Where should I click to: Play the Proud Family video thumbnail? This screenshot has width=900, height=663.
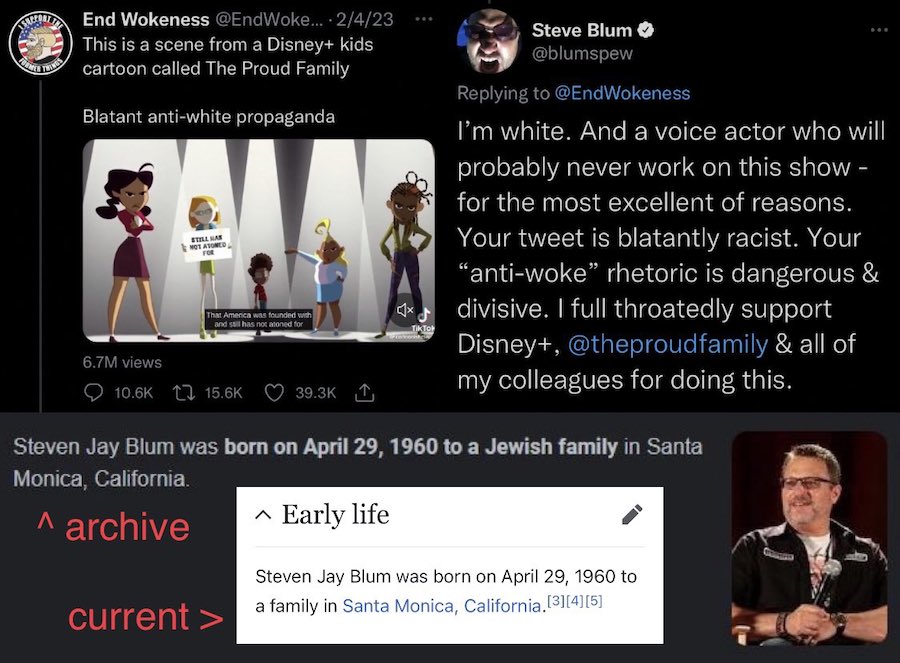coord(259,241)
